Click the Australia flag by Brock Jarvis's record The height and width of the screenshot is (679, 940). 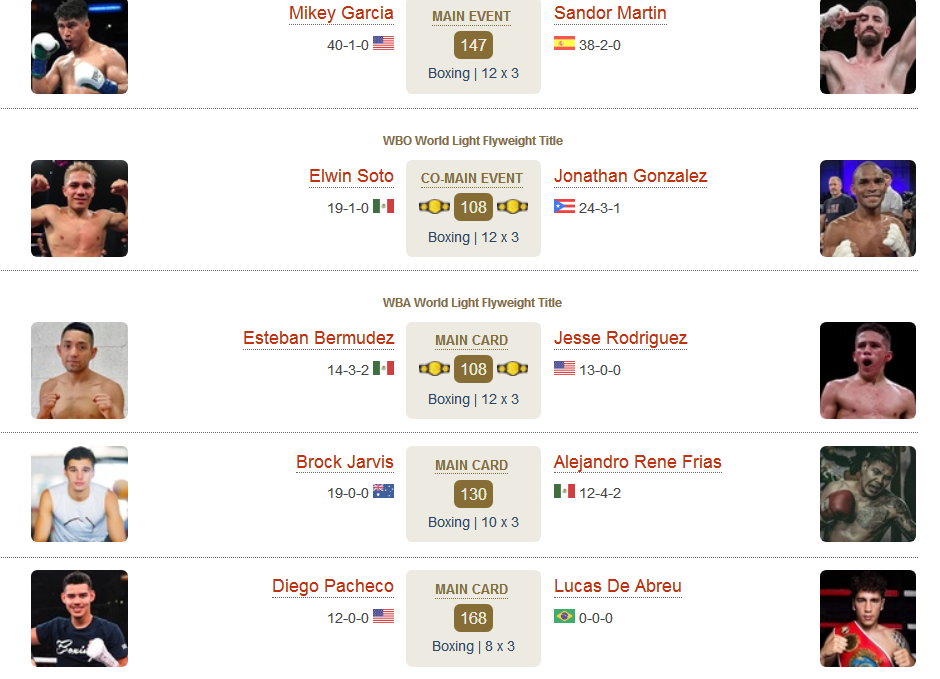click(x=383, y=491)
